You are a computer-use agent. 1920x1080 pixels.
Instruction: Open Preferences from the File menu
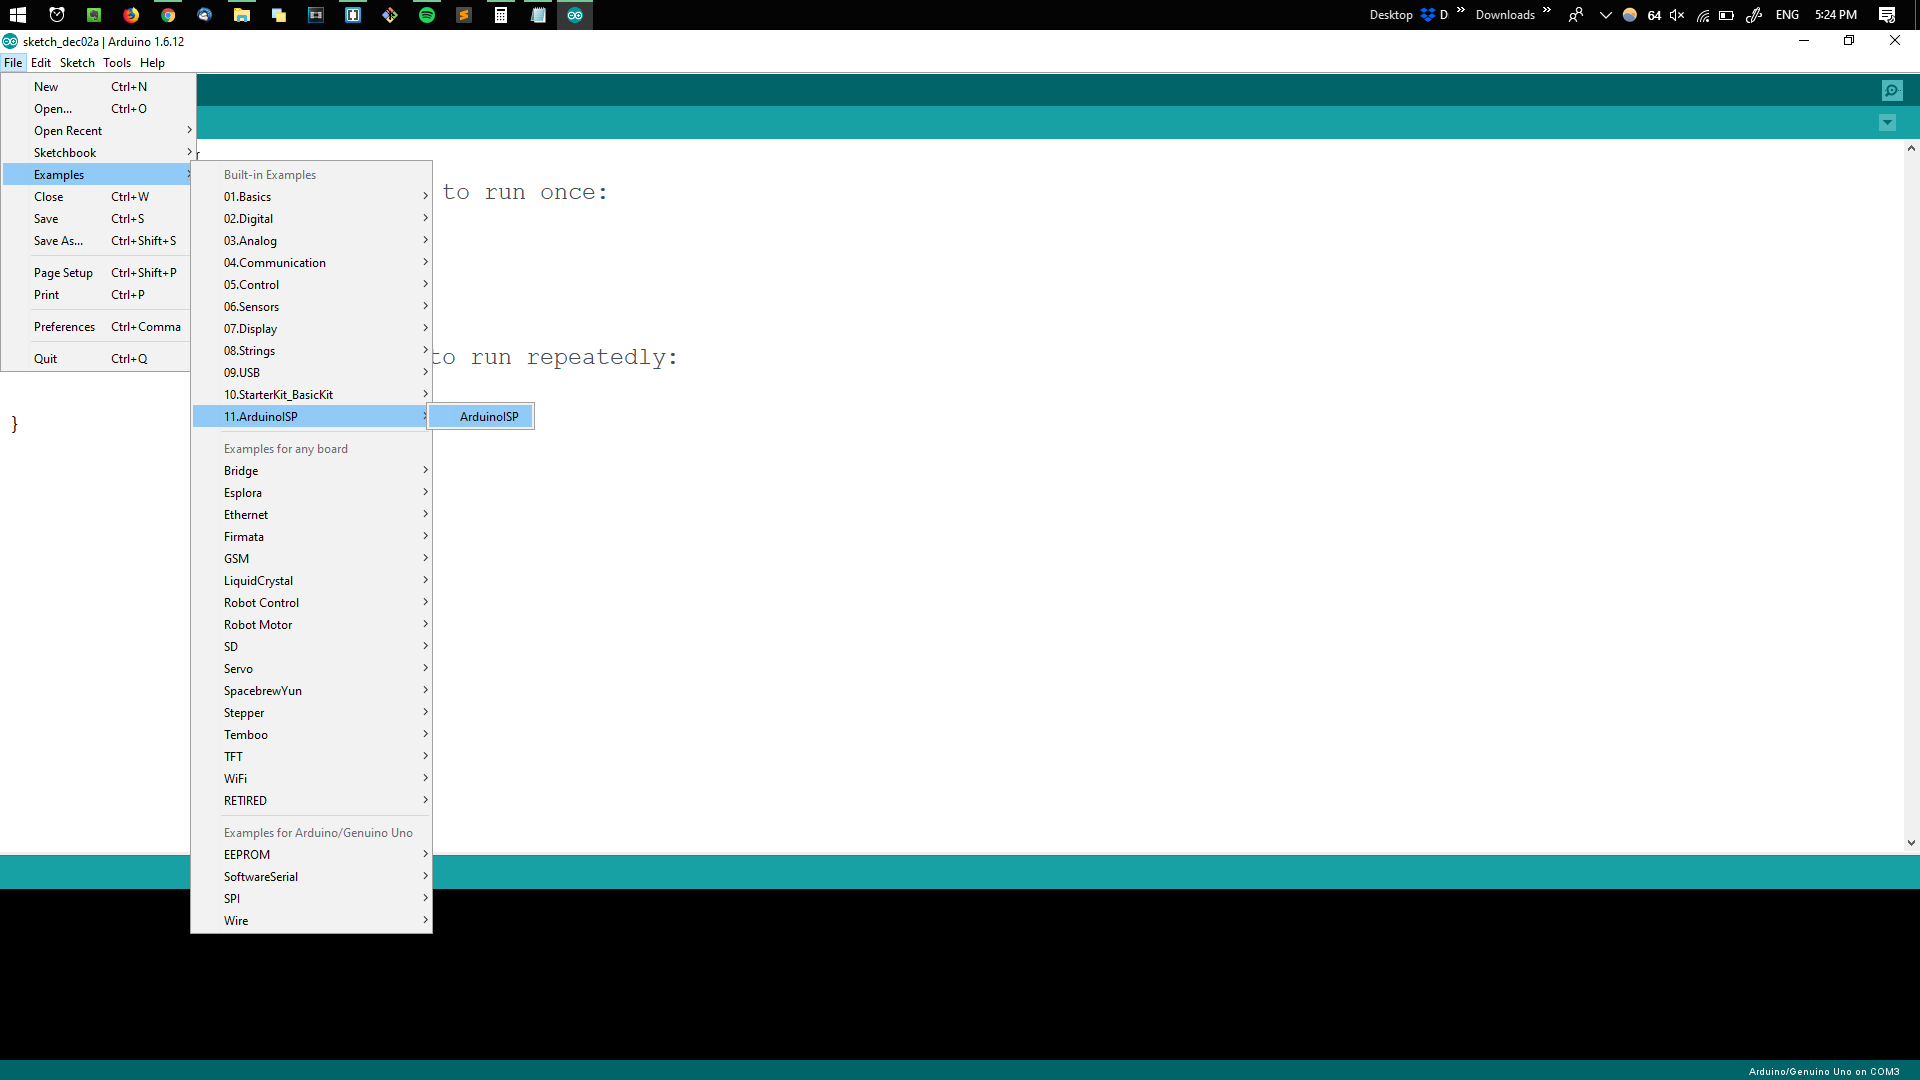(x=96, y=327)
